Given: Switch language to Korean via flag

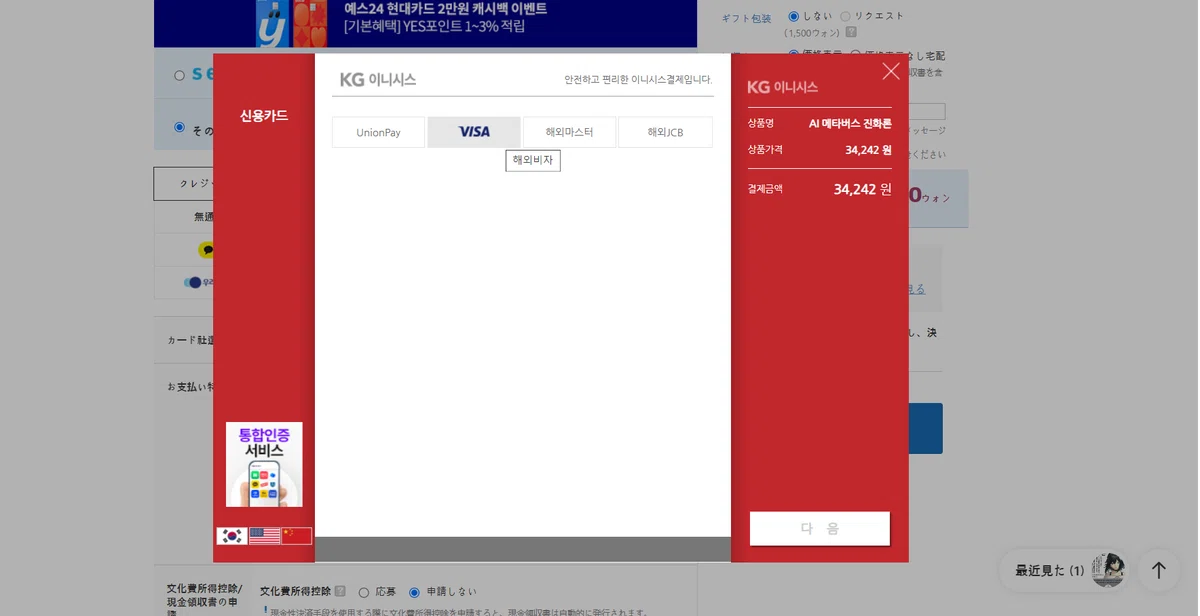Looking at the screenshot, I should point(232,536).
